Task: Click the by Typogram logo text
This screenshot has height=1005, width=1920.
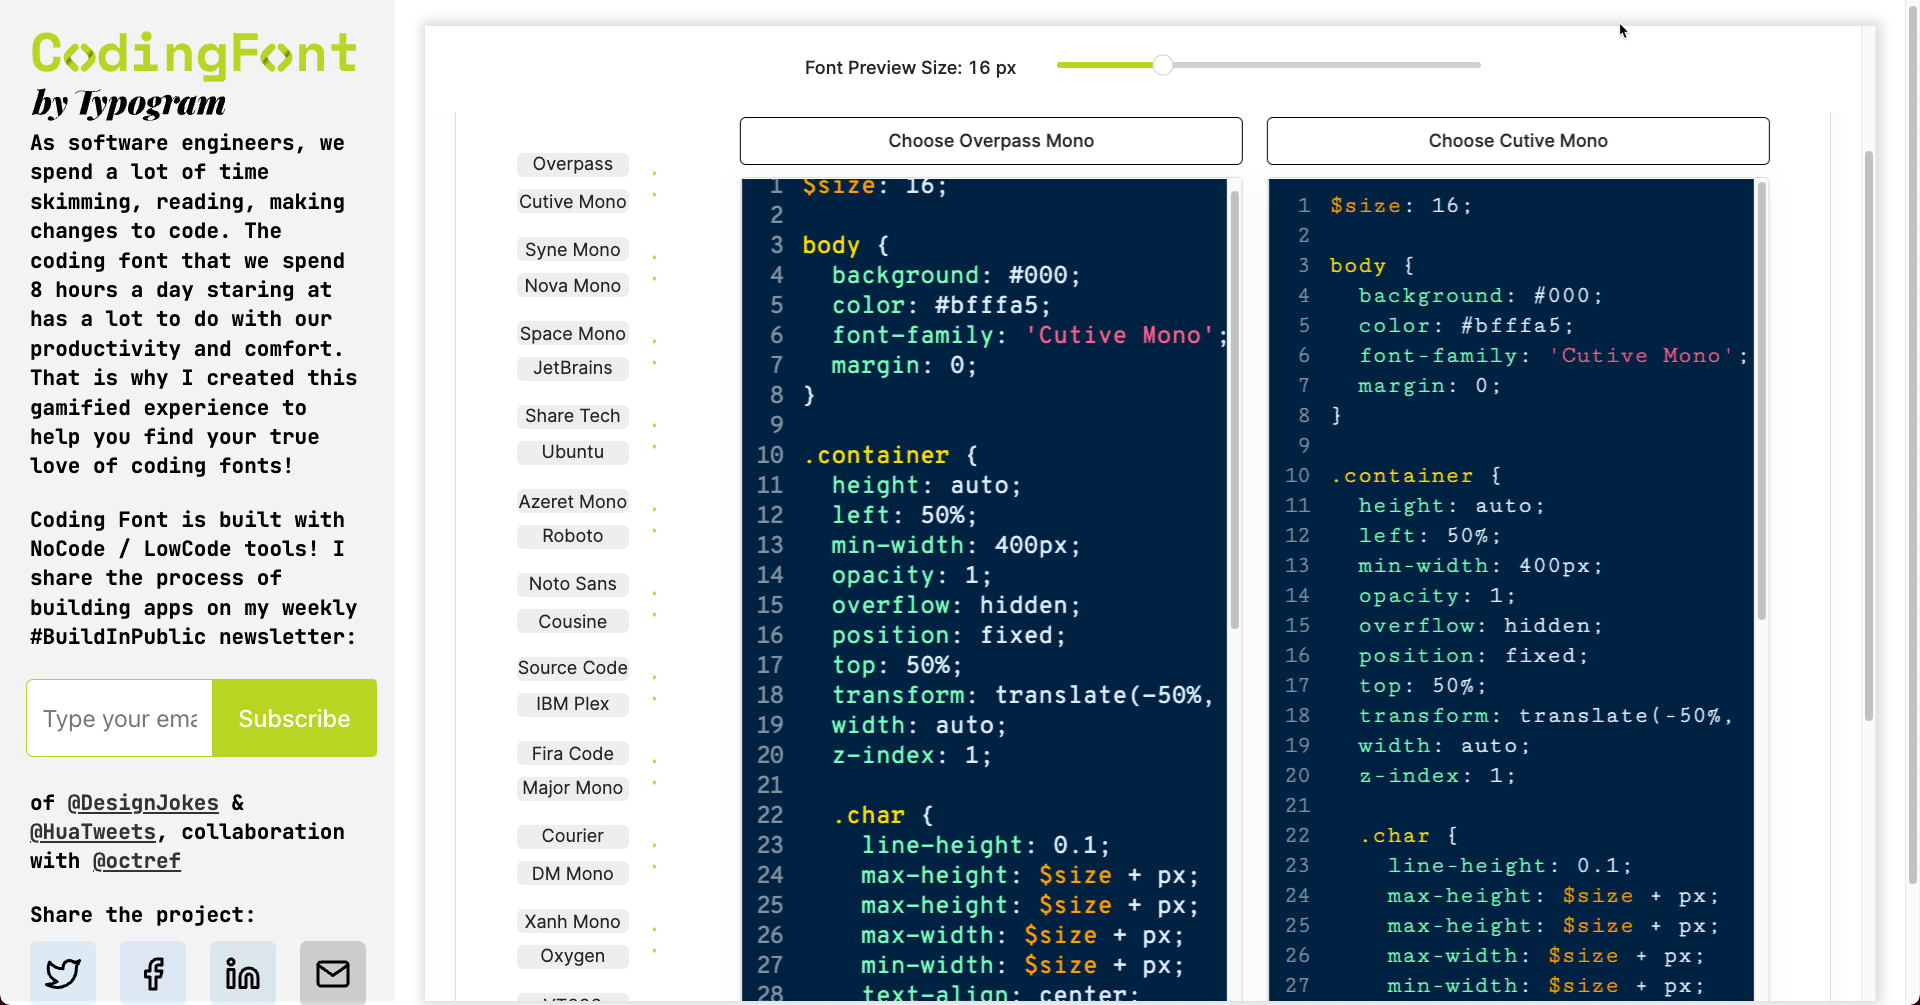Action: pyautogui.click(x=128, y=103)
